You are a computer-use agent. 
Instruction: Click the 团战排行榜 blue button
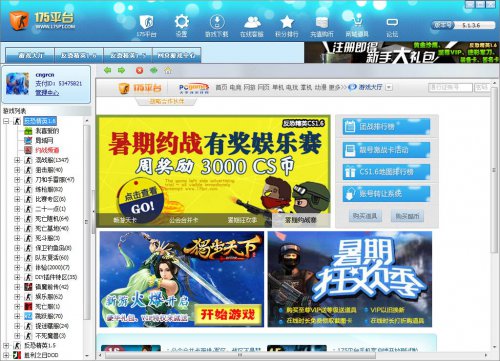point(386,127)
